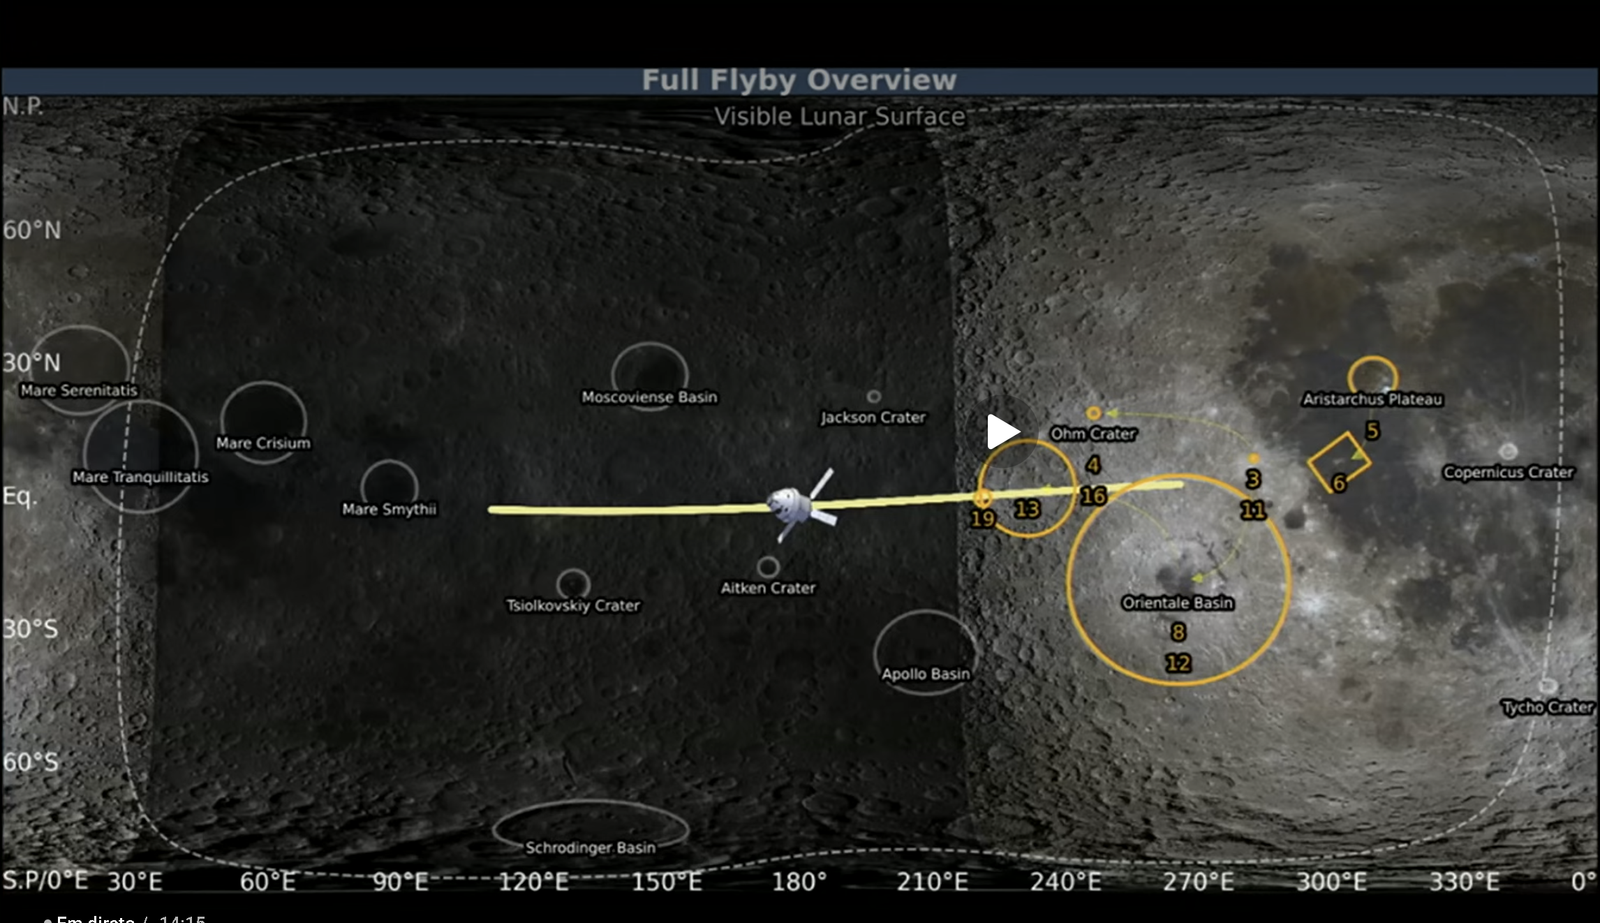This screenshot has height=923, width=1600.
Task: Select the circle marker above Aitken Crater label
Action: 767,567
